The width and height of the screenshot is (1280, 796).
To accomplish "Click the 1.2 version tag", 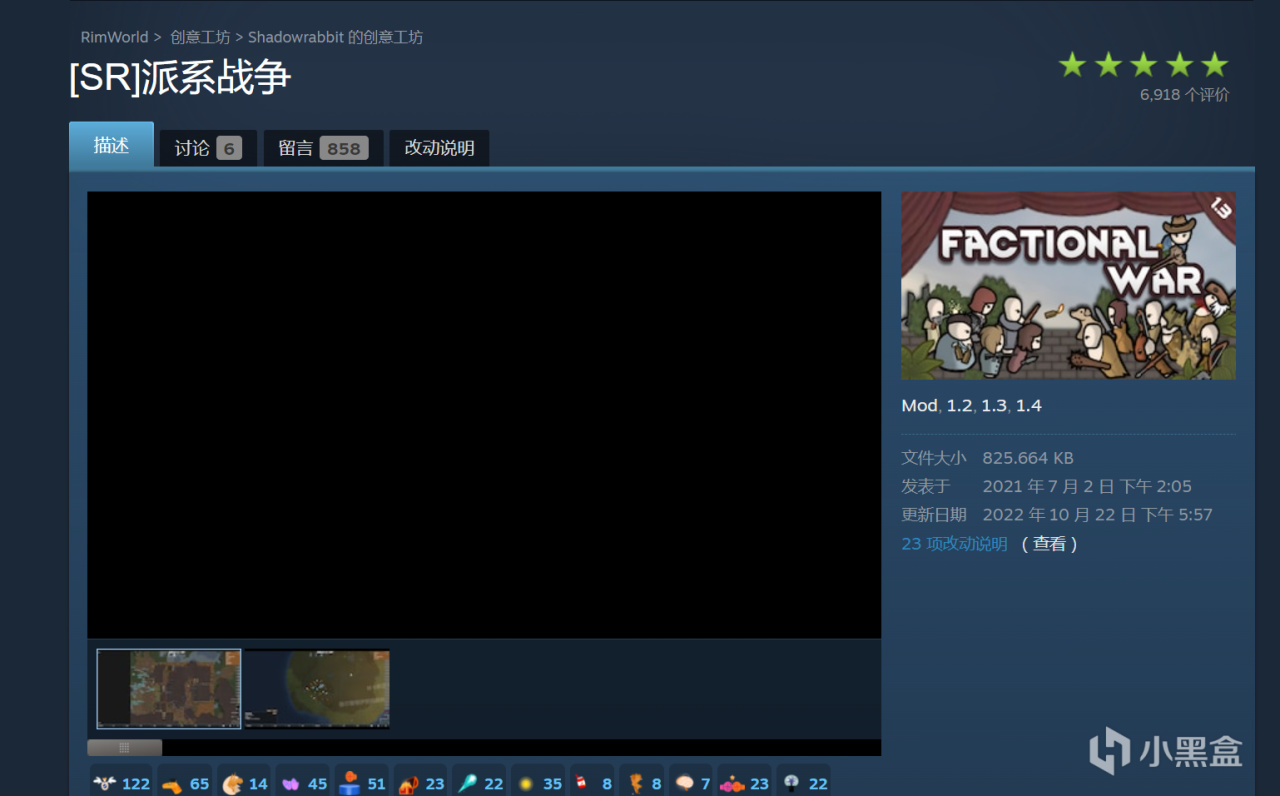I will point(959,406).
